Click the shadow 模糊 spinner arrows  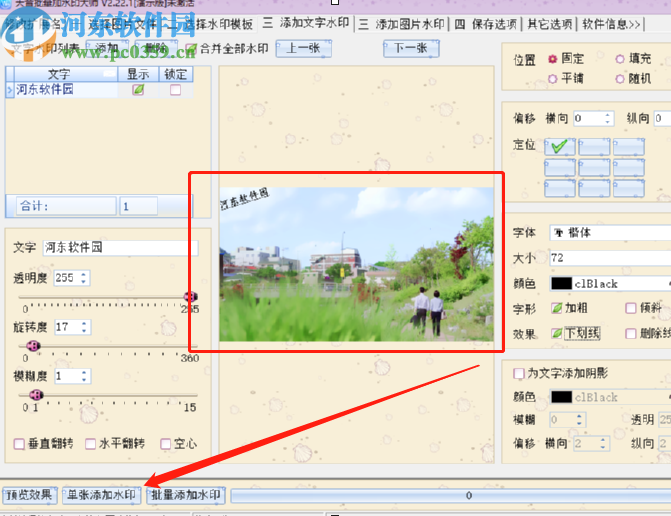coord(579,420)
